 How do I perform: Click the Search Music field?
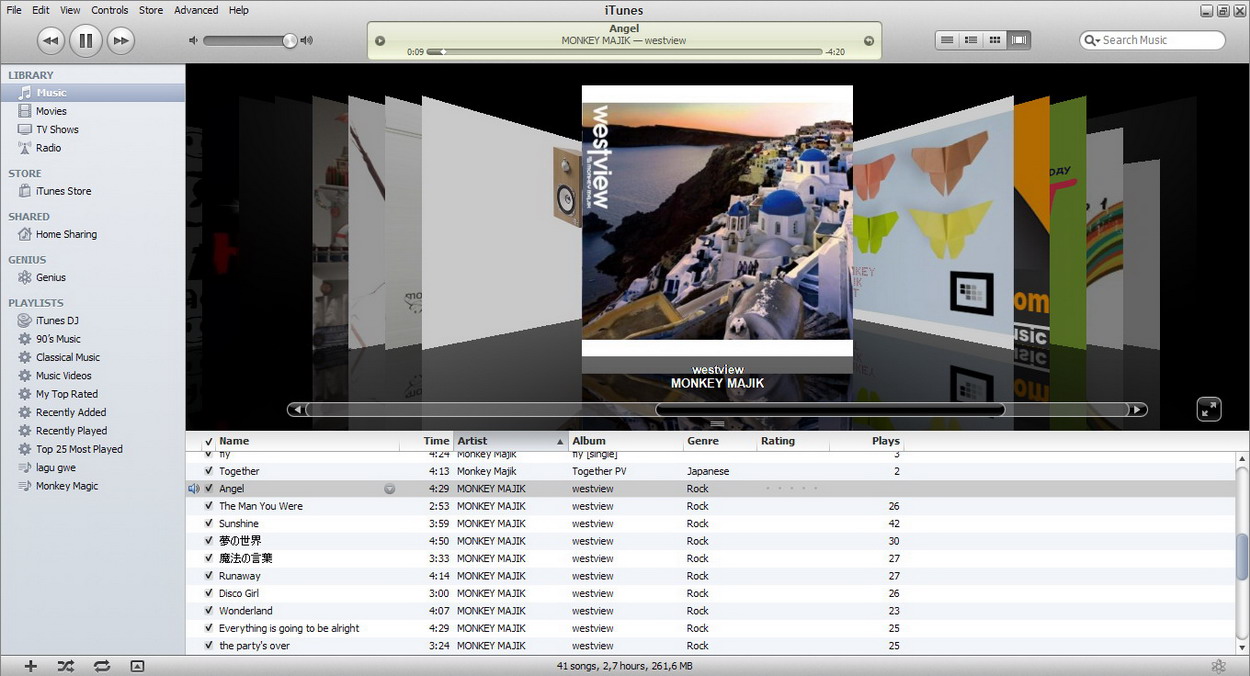click(1152, 40)
